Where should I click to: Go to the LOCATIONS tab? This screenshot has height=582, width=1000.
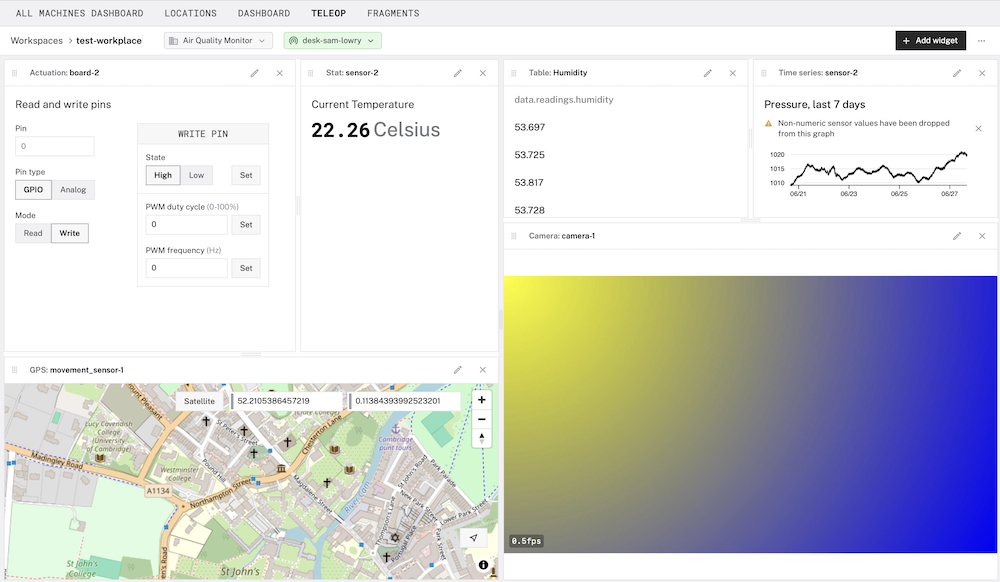[190, 13]
